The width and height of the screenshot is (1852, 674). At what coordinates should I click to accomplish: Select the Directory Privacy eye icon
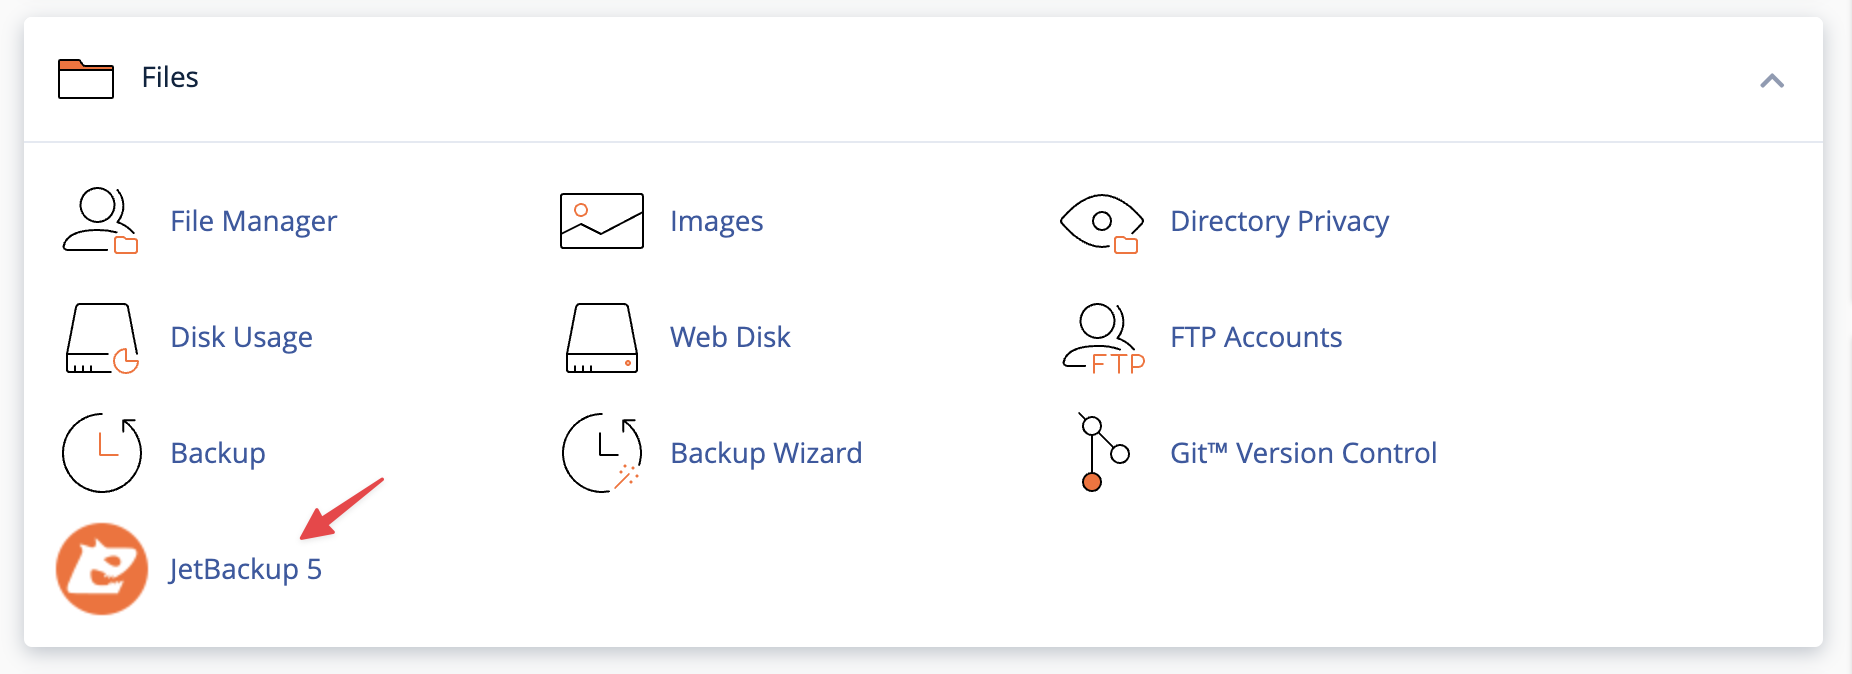(1101, 222)
